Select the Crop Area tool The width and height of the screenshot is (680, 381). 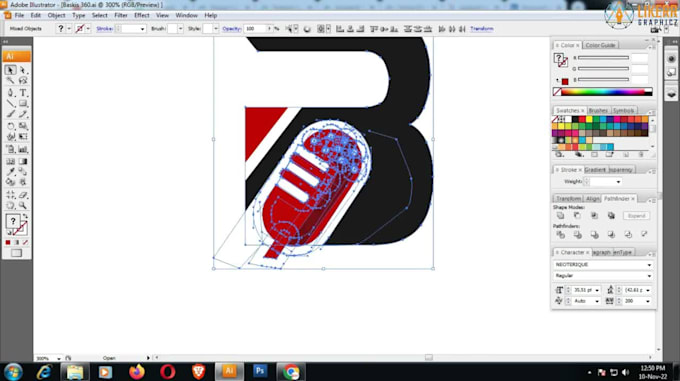tap(10, 195)
